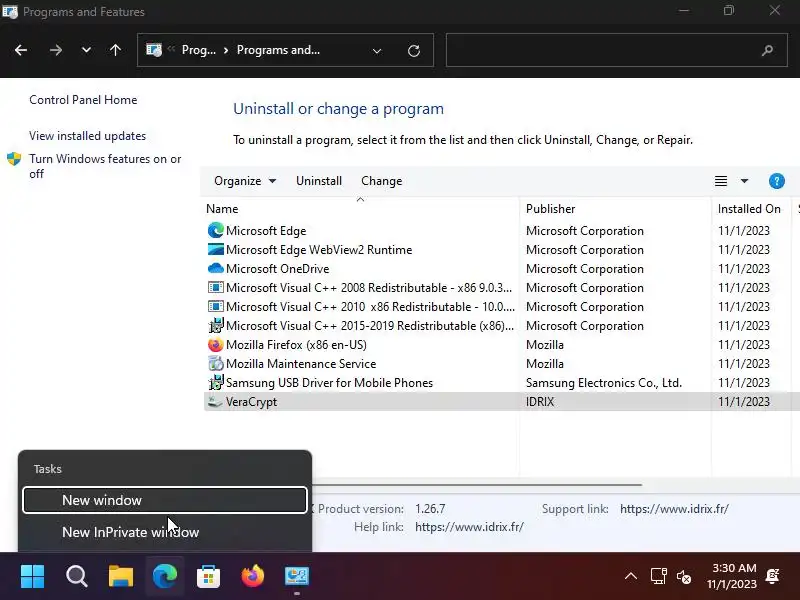This screenshot has height=600, width=800.
Task: Select the Mozilla Firefox list icon
Action: (x=216, y=345)
